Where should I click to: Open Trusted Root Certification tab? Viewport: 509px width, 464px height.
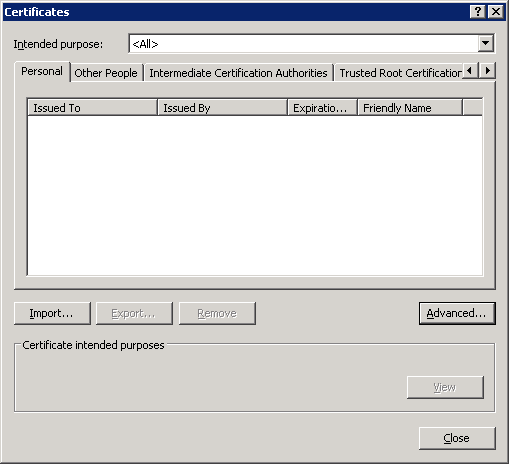click(400, 73)
